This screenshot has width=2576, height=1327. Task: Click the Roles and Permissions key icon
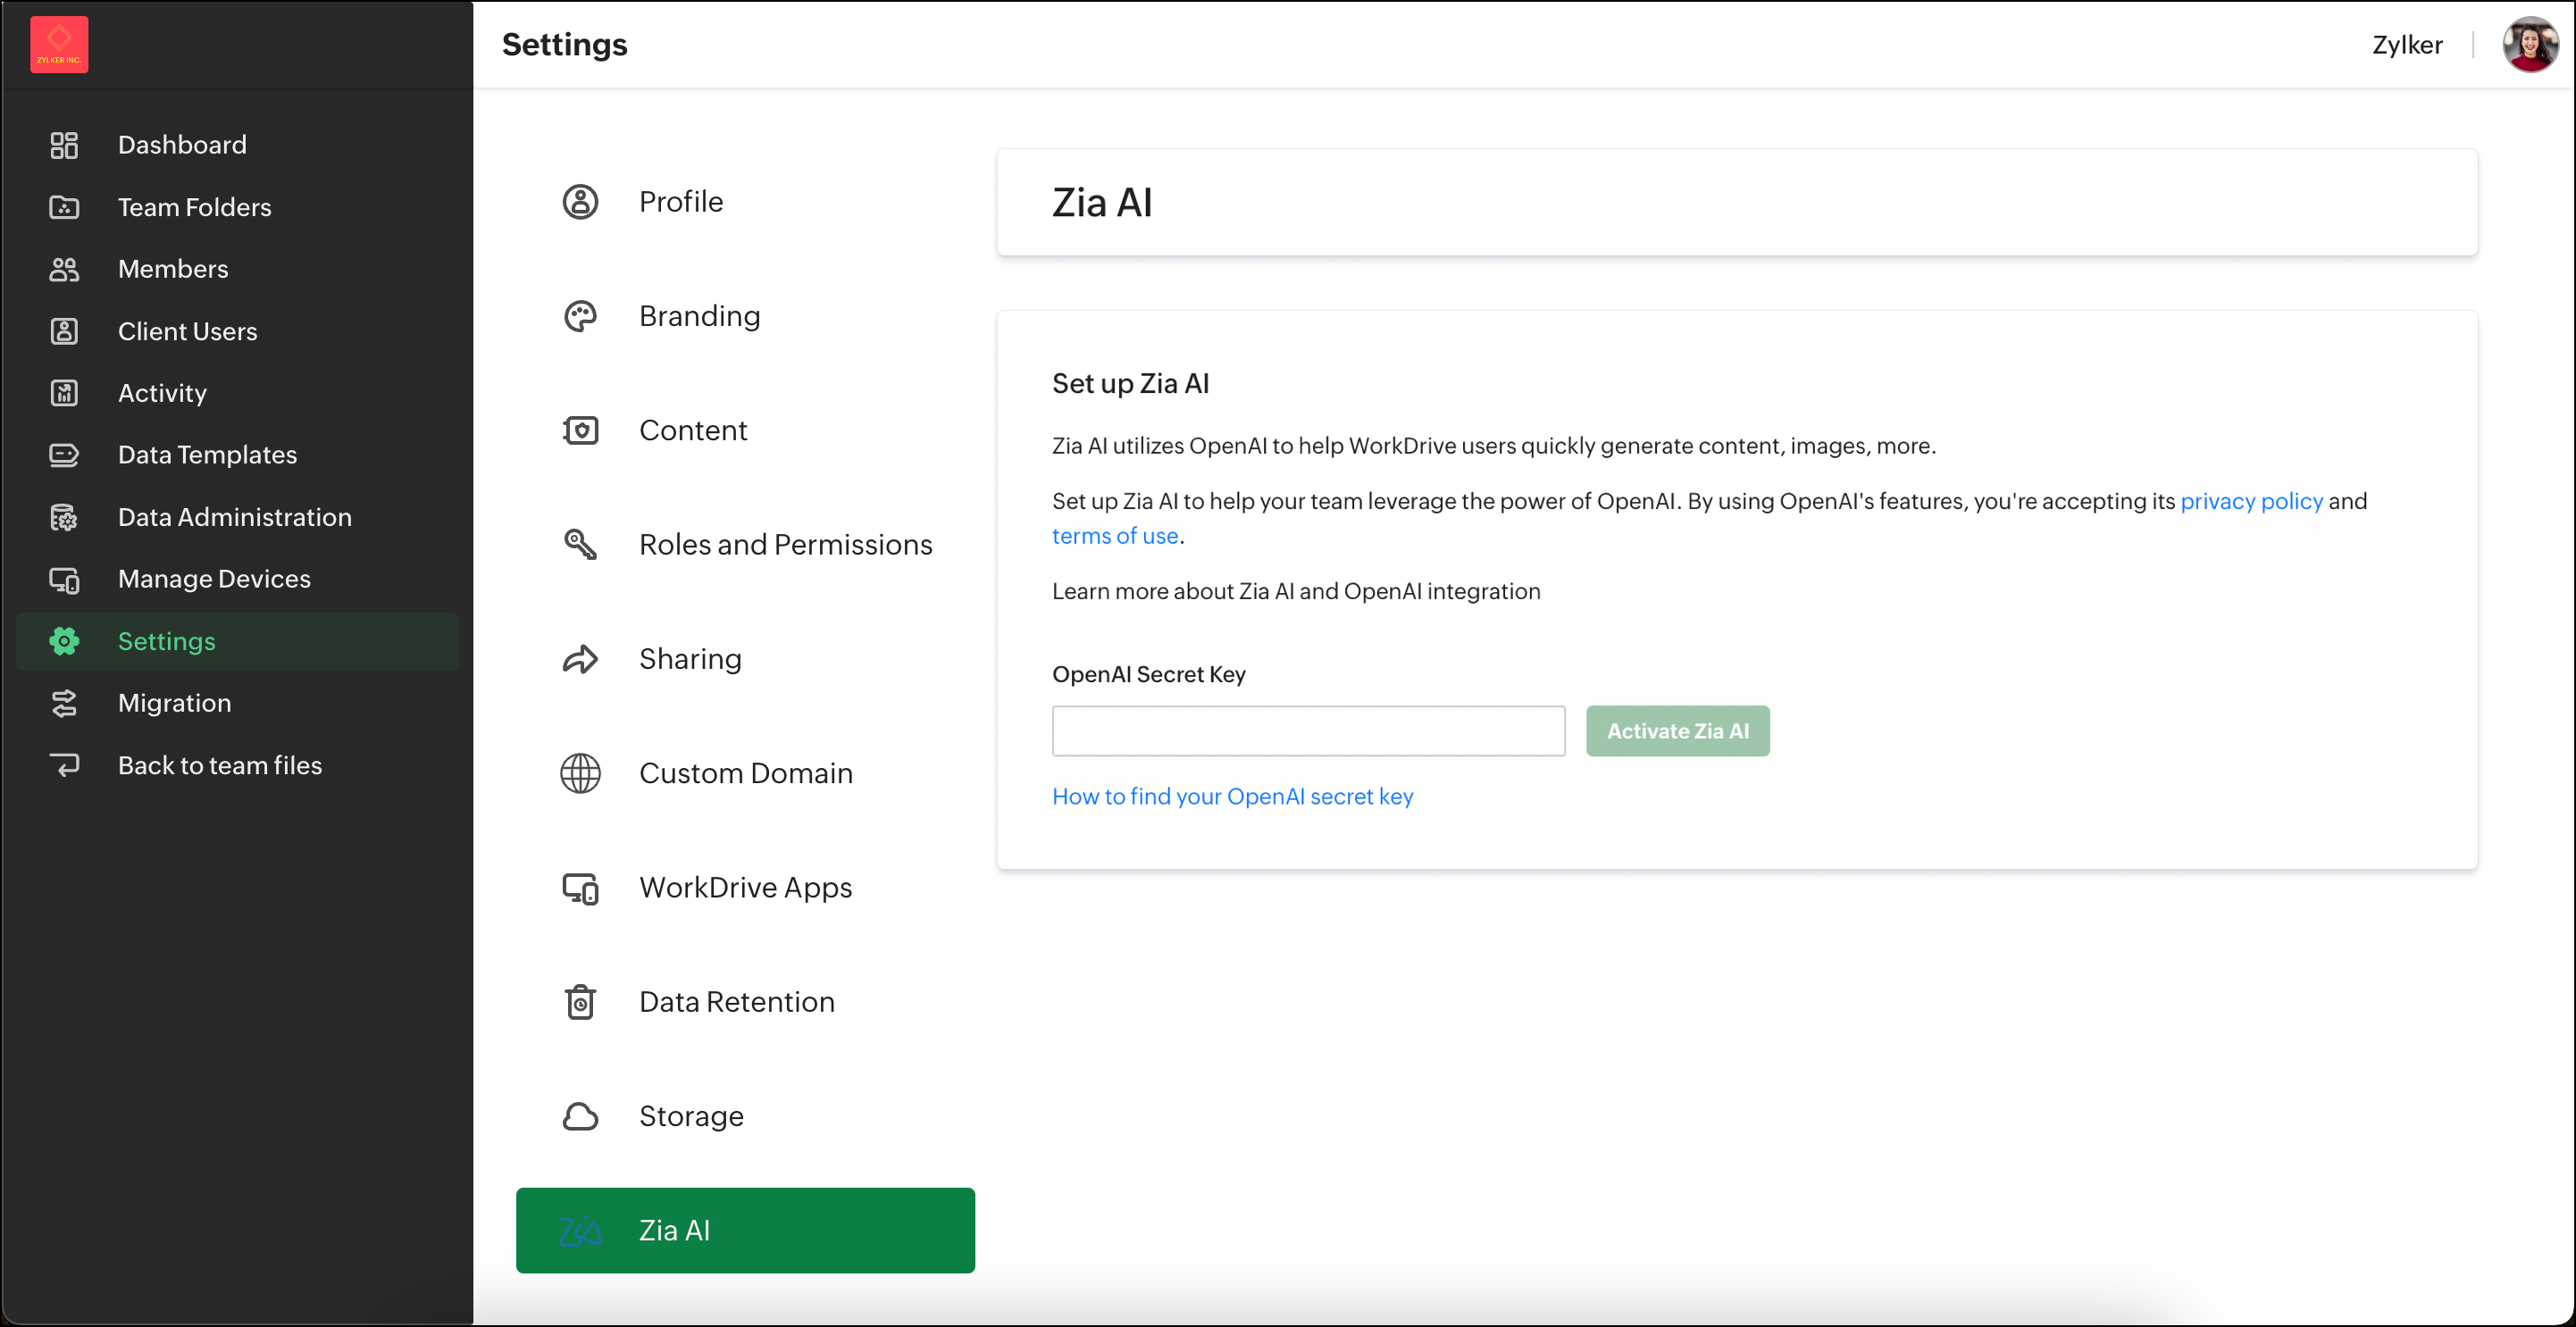click(x=580, y=544)
